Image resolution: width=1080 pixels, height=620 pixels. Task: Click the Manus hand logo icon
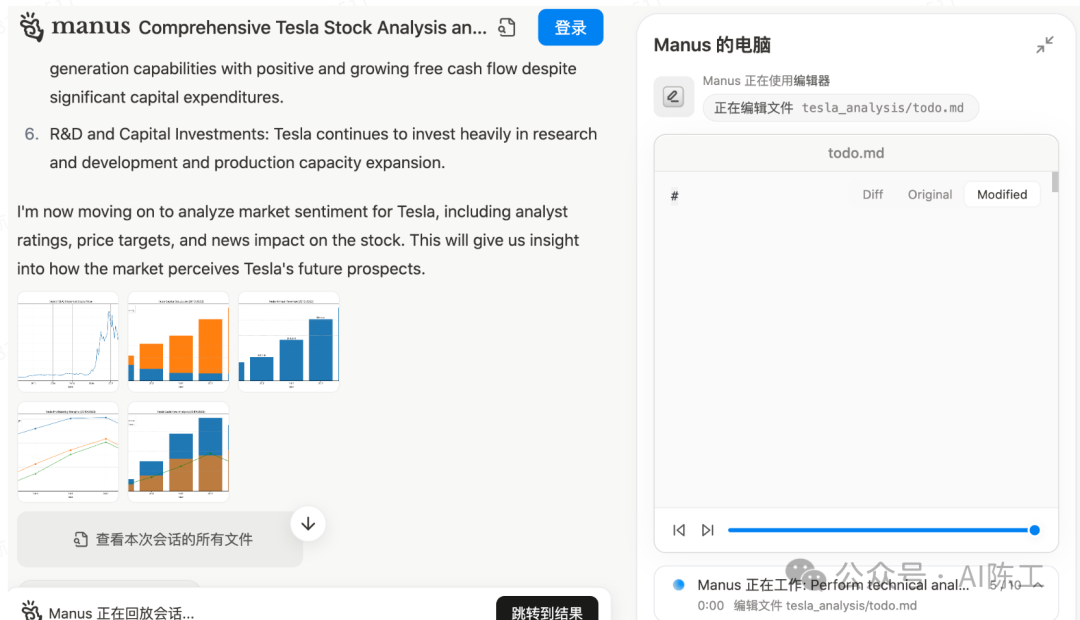(32, 27)
